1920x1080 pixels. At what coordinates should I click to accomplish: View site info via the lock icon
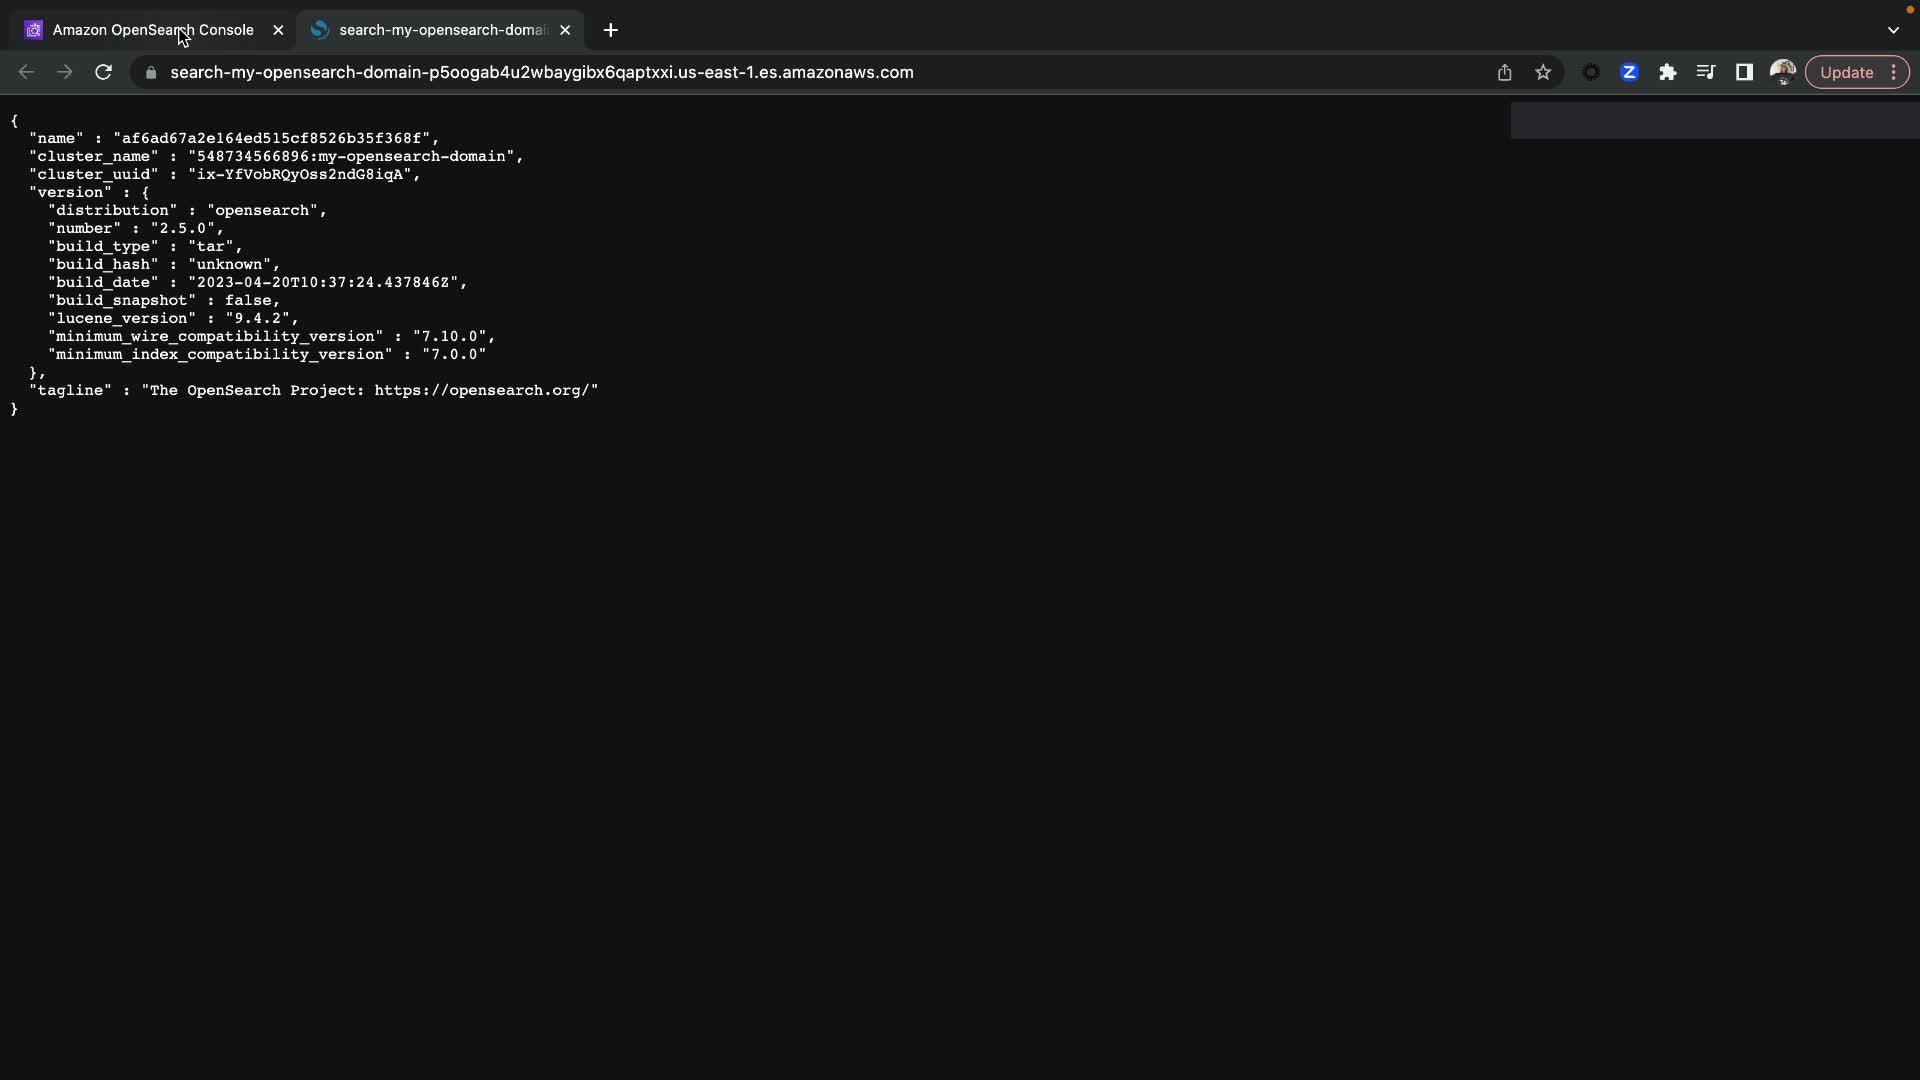pyautogui.click(x=151, y=72)
